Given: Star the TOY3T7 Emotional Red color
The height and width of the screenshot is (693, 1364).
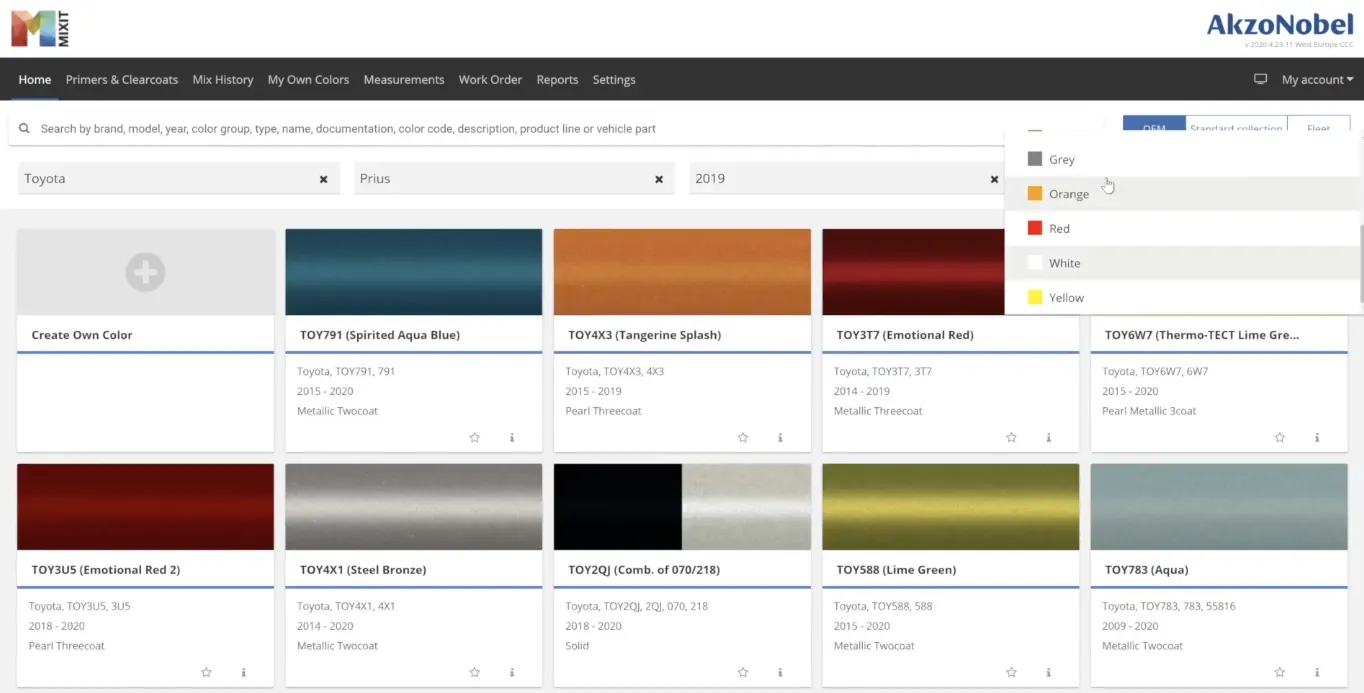Looking at the screenshot, I should 1011,437.
